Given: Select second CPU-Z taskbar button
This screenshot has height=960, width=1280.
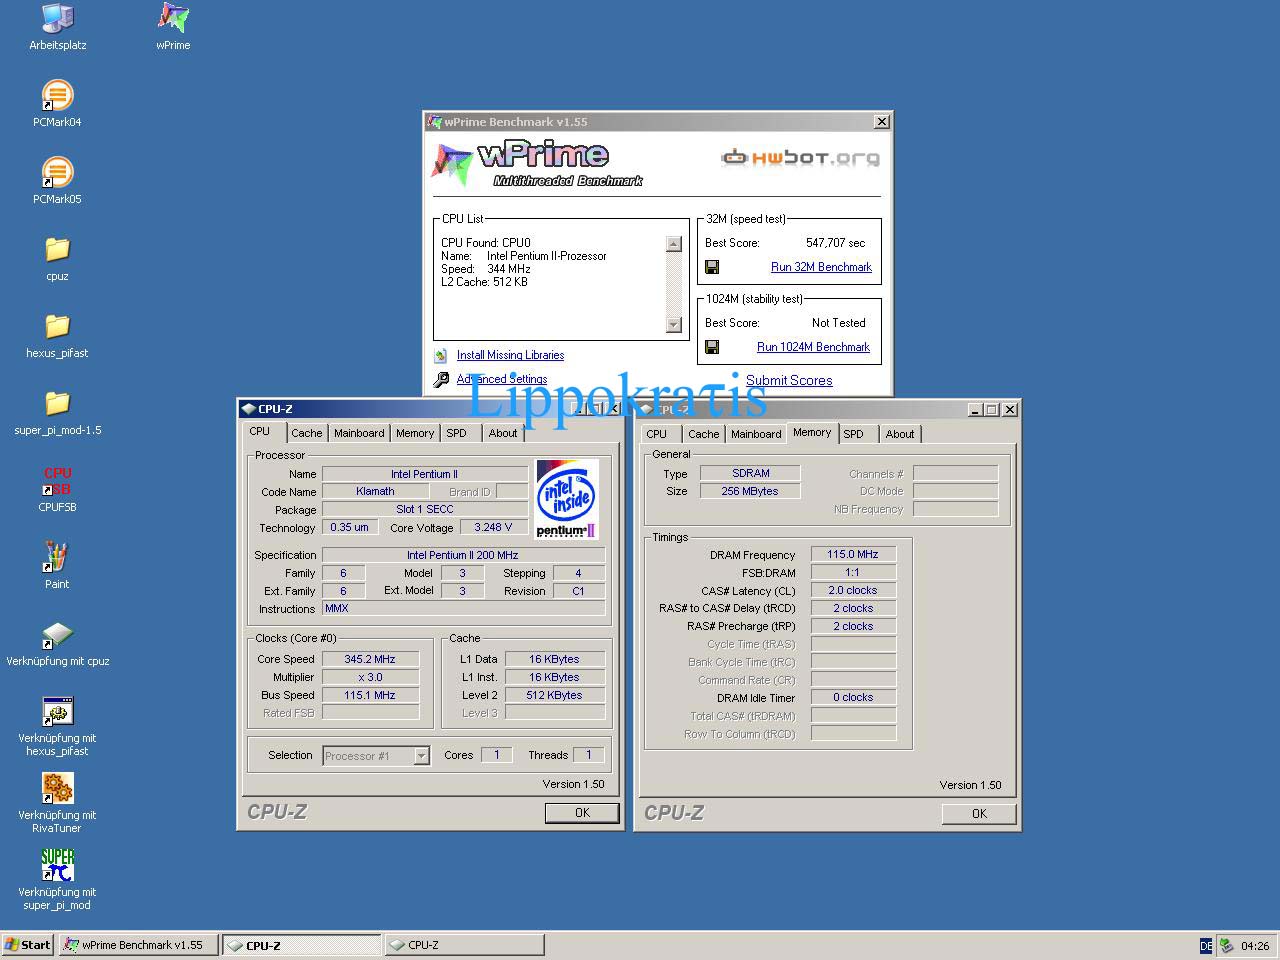Looking at the screenshot, I should (464, 945).
